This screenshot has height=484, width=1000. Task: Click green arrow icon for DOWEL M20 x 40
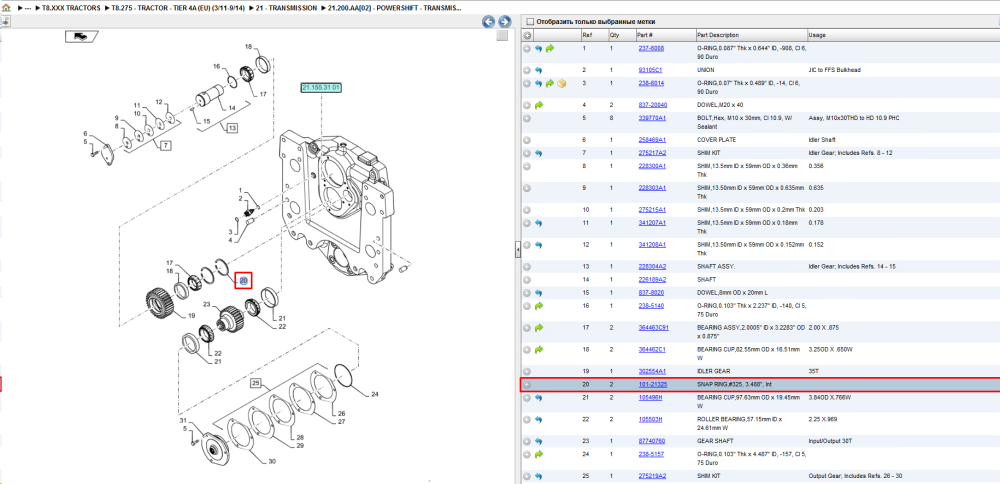(x=538, y=105)
